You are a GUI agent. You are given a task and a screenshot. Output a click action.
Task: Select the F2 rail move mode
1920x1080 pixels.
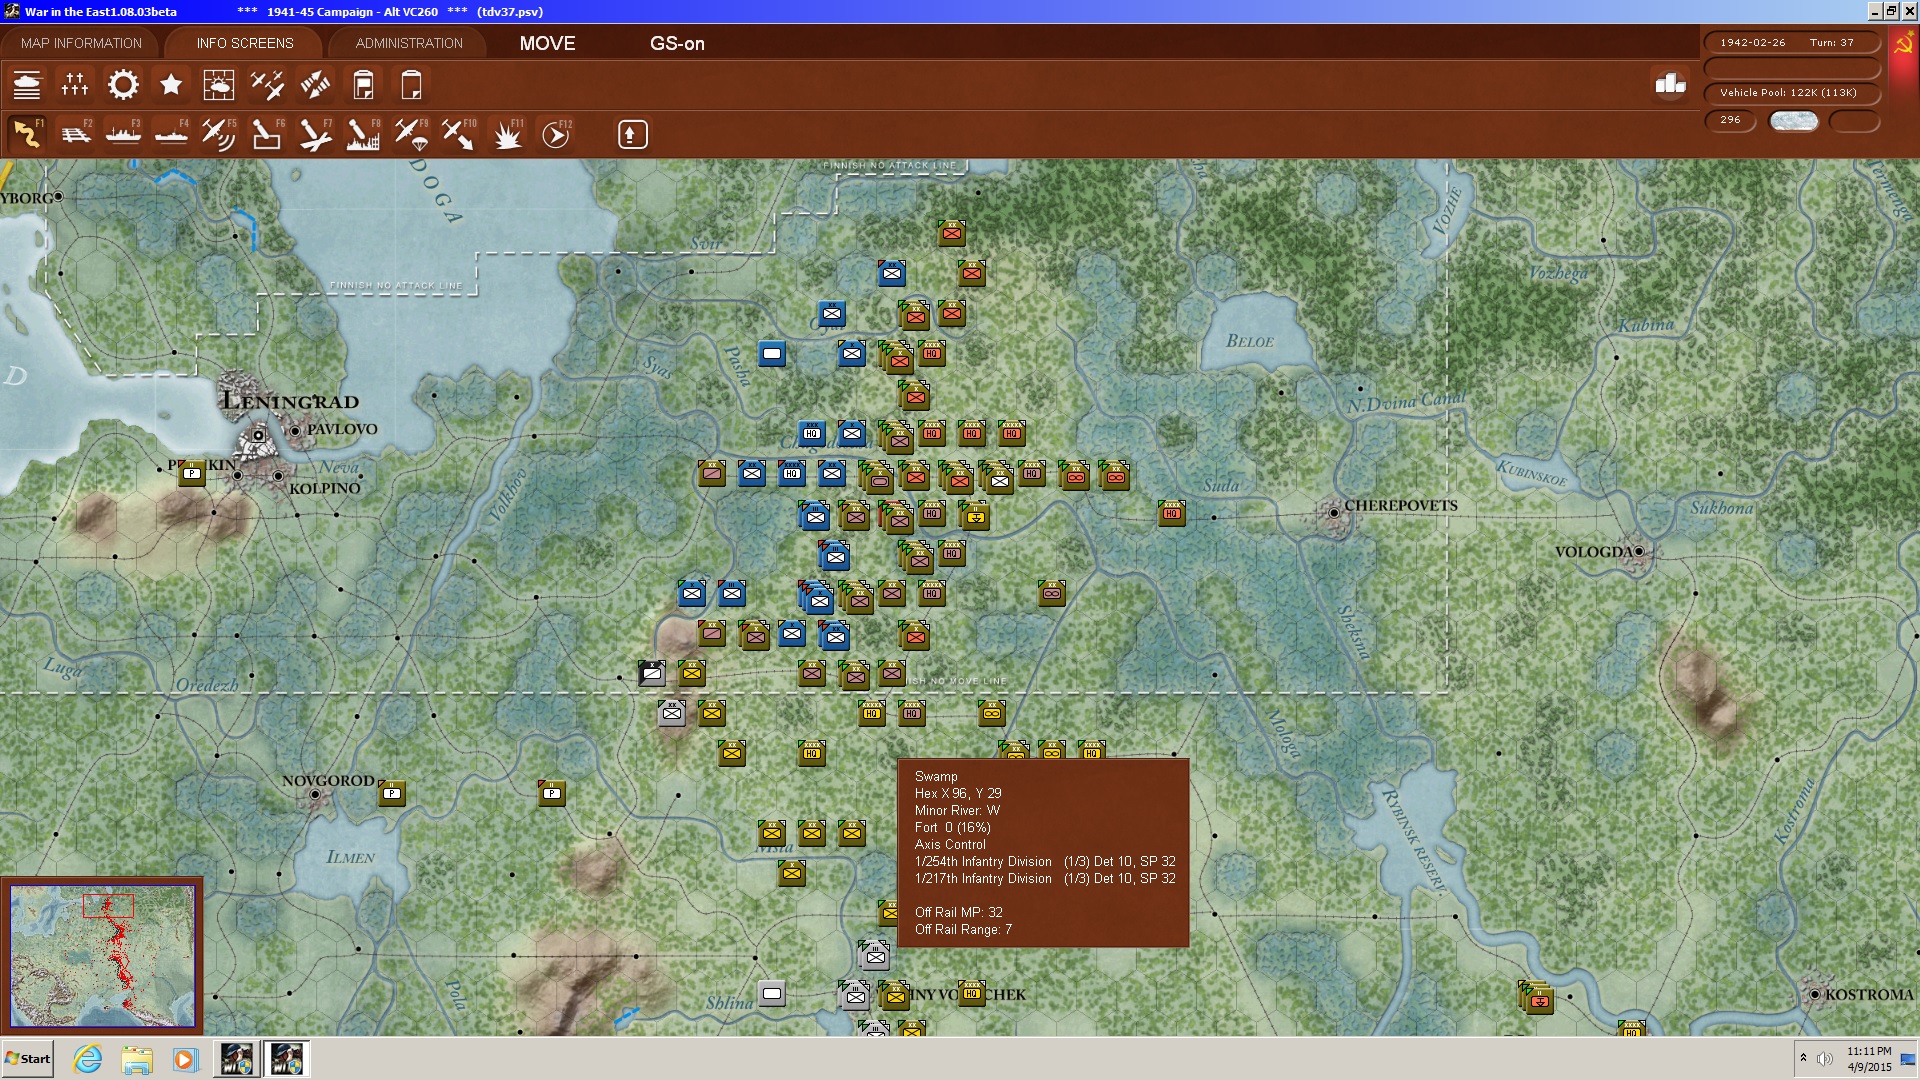[75, 134]
